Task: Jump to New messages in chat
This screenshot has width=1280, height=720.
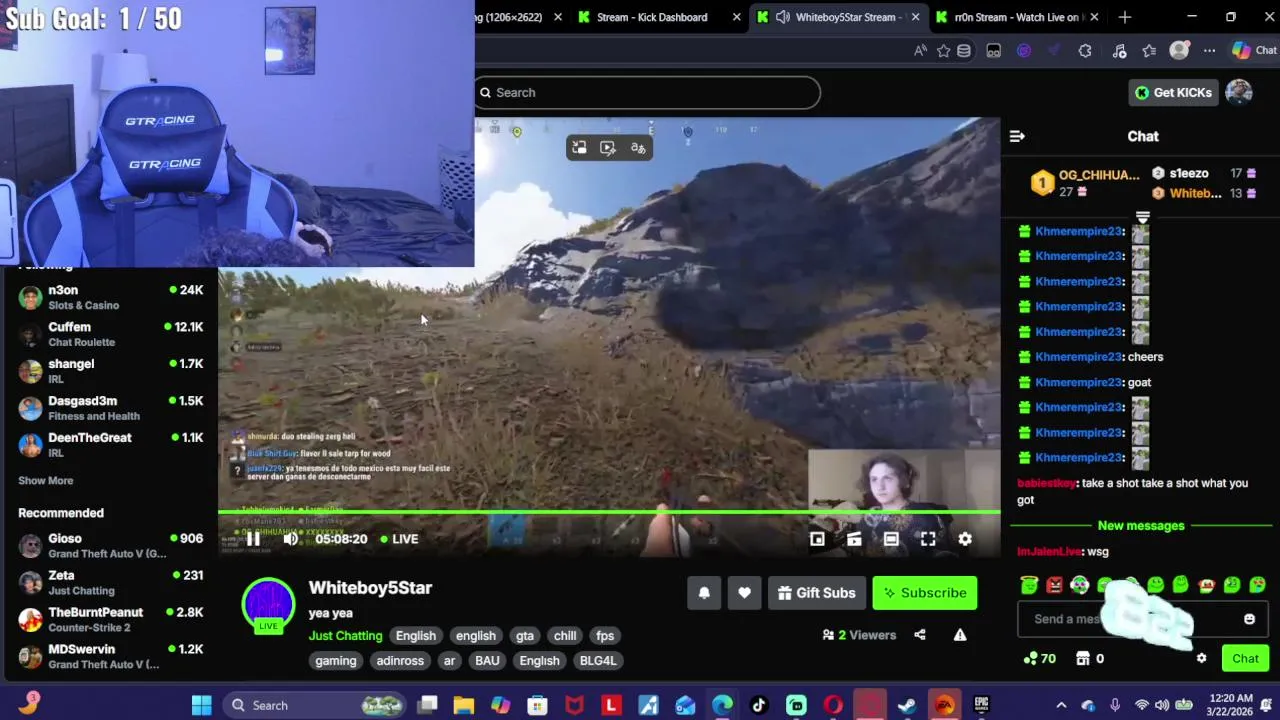Action: [1141, 526]
